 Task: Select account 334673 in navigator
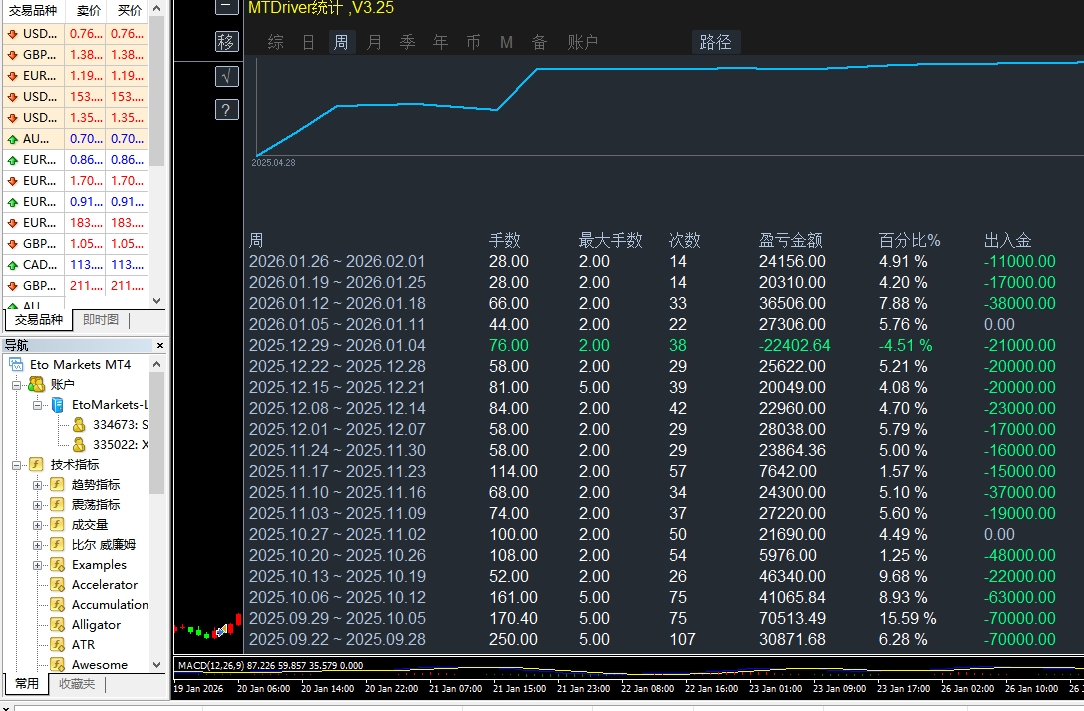[x=120, y=425]
